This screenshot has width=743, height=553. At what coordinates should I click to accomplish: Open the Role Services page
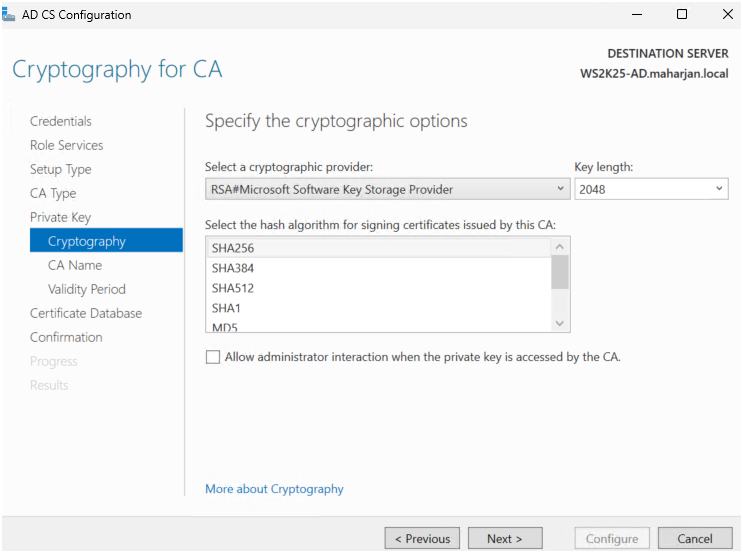(x=66, y=145)
